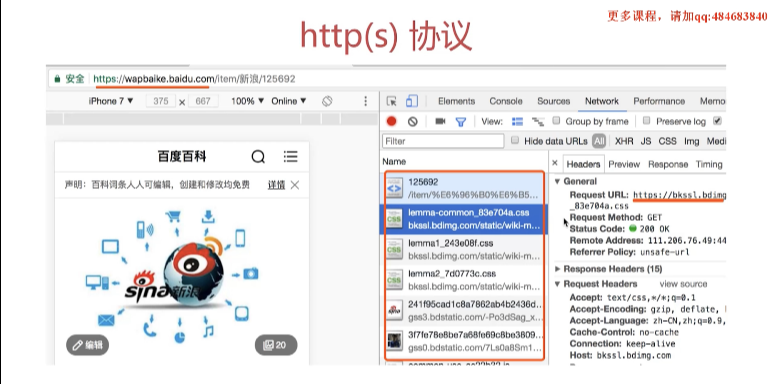
Task: Click the lemma2_7d0773c.css file icon
Action: [394, 279]
